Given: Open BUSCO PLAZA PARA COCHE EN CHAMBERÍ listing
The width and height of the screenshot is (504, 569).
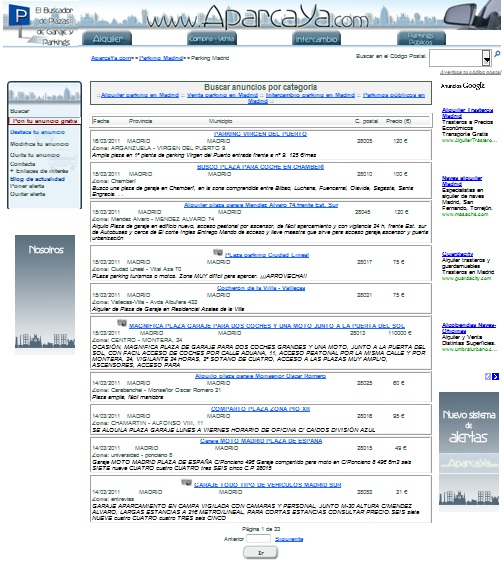Looking at the screenshot, I should tap(261, 167).
